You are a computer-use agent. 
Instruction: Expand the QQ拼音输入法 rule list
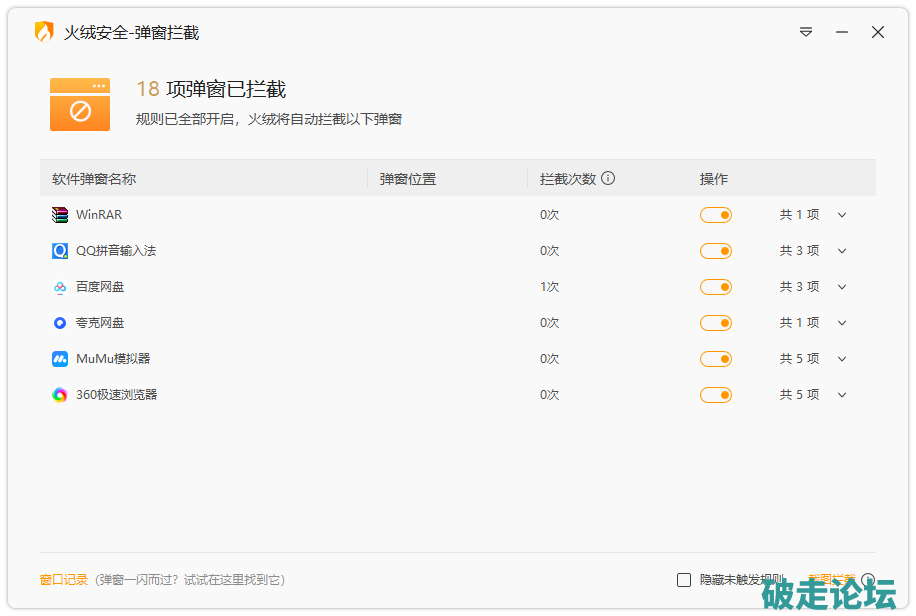click(x=842, y=251)
